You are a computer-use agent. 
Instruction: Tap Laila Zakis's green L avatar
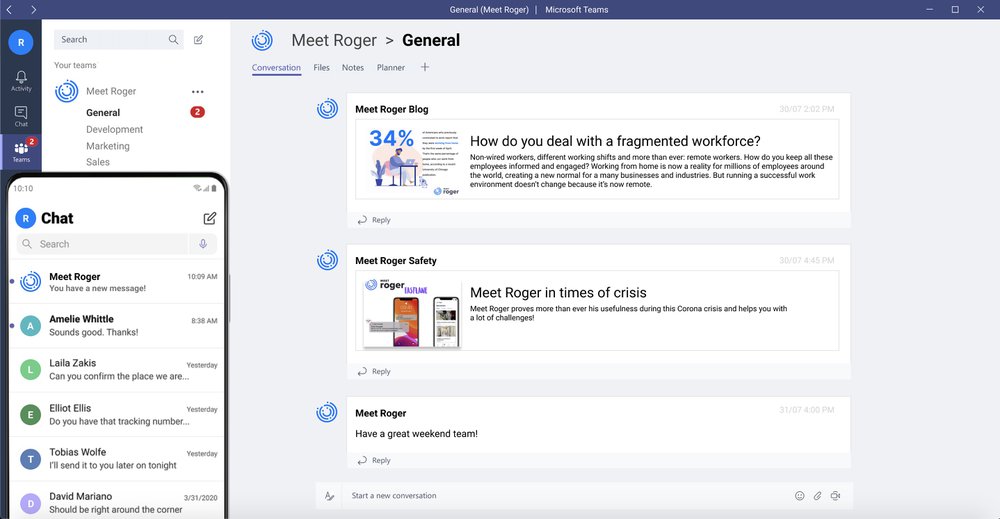[30, 370]
